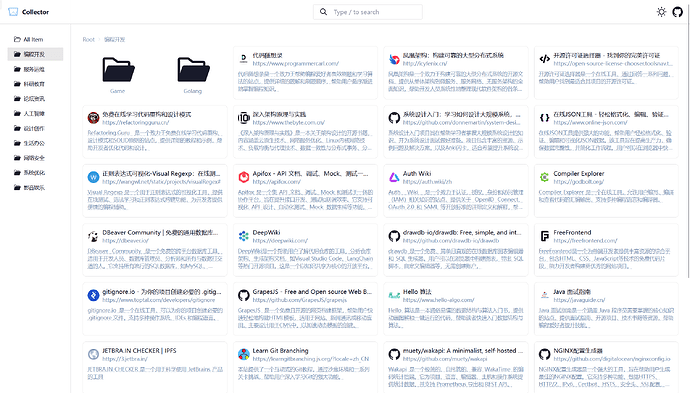The image size is (690, 393).
Task: Click the Collector logo icon
Action: pos(13,12)
